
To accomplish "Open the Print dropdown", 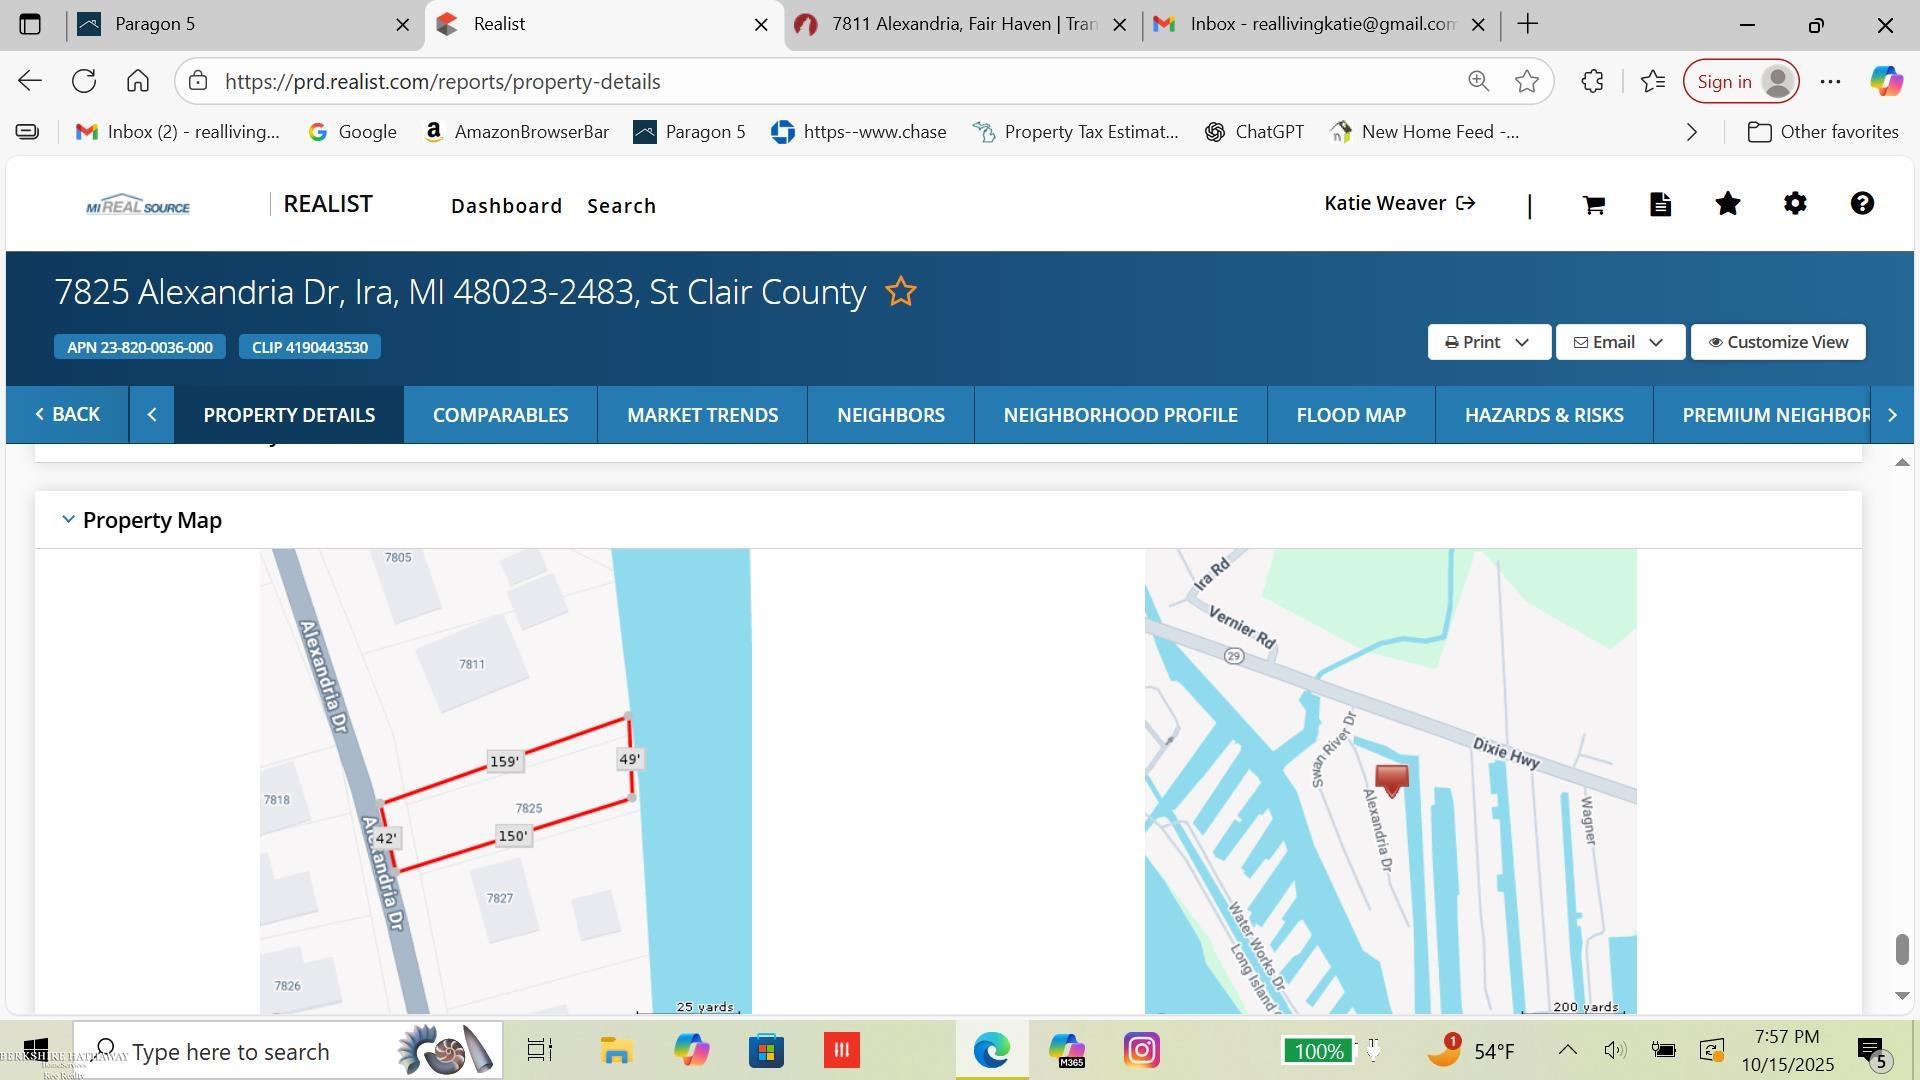I will coord(1488,342).
